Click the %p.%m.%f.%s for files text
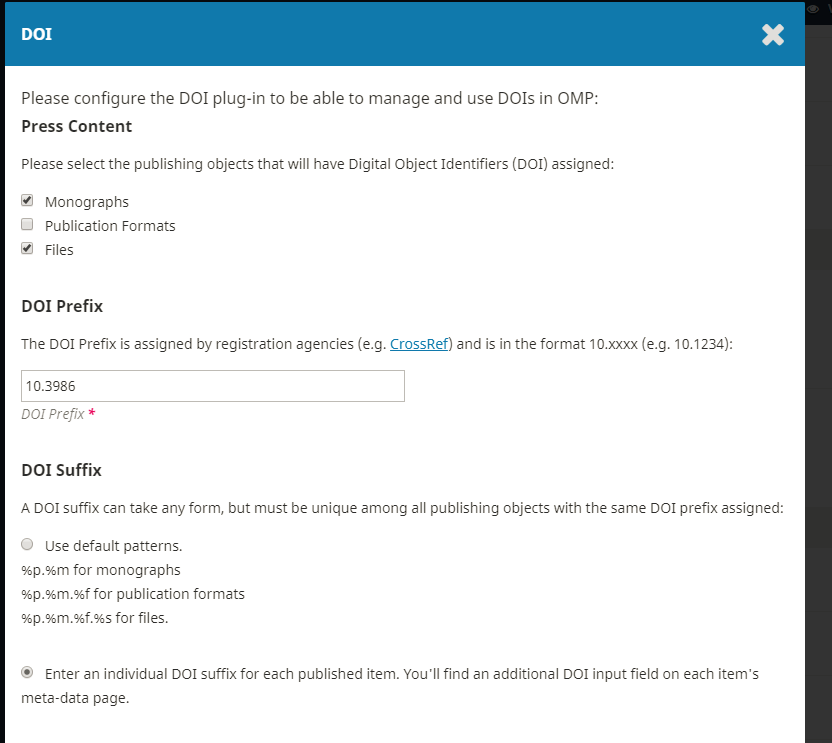The height and width of the screenshot is (743, 832). point(94,618)
